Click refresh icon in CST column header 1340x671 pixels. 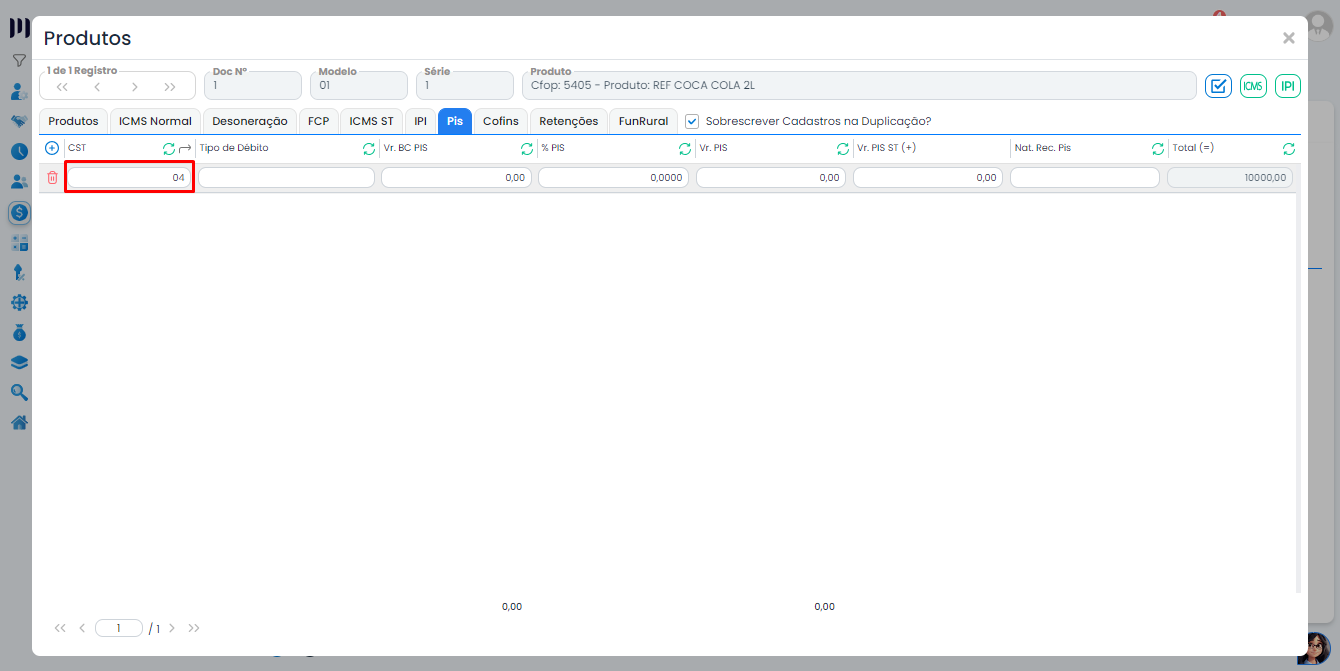tap(169, 148)
